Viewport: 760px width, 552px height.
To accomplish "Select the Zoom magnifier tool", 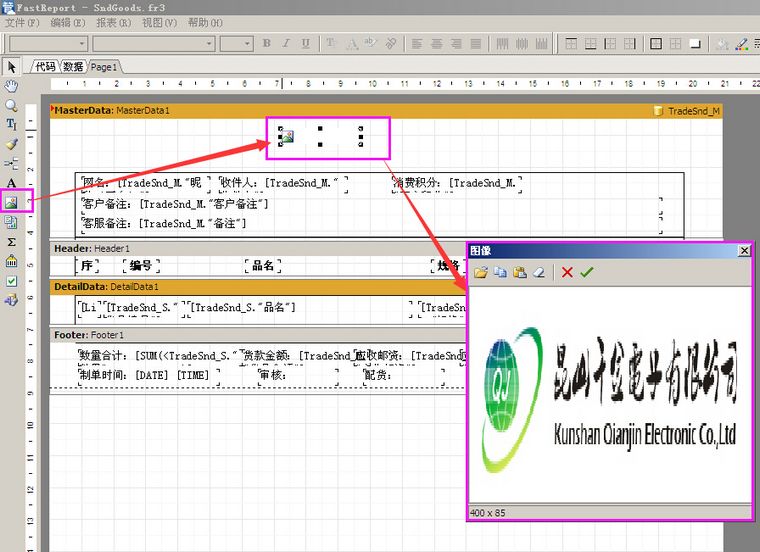I will tap(11, 106).
